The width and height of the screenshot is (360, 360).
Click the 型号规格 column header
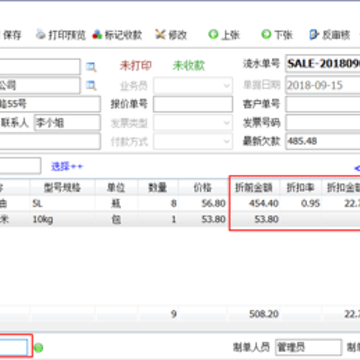(x=62, y=188)
